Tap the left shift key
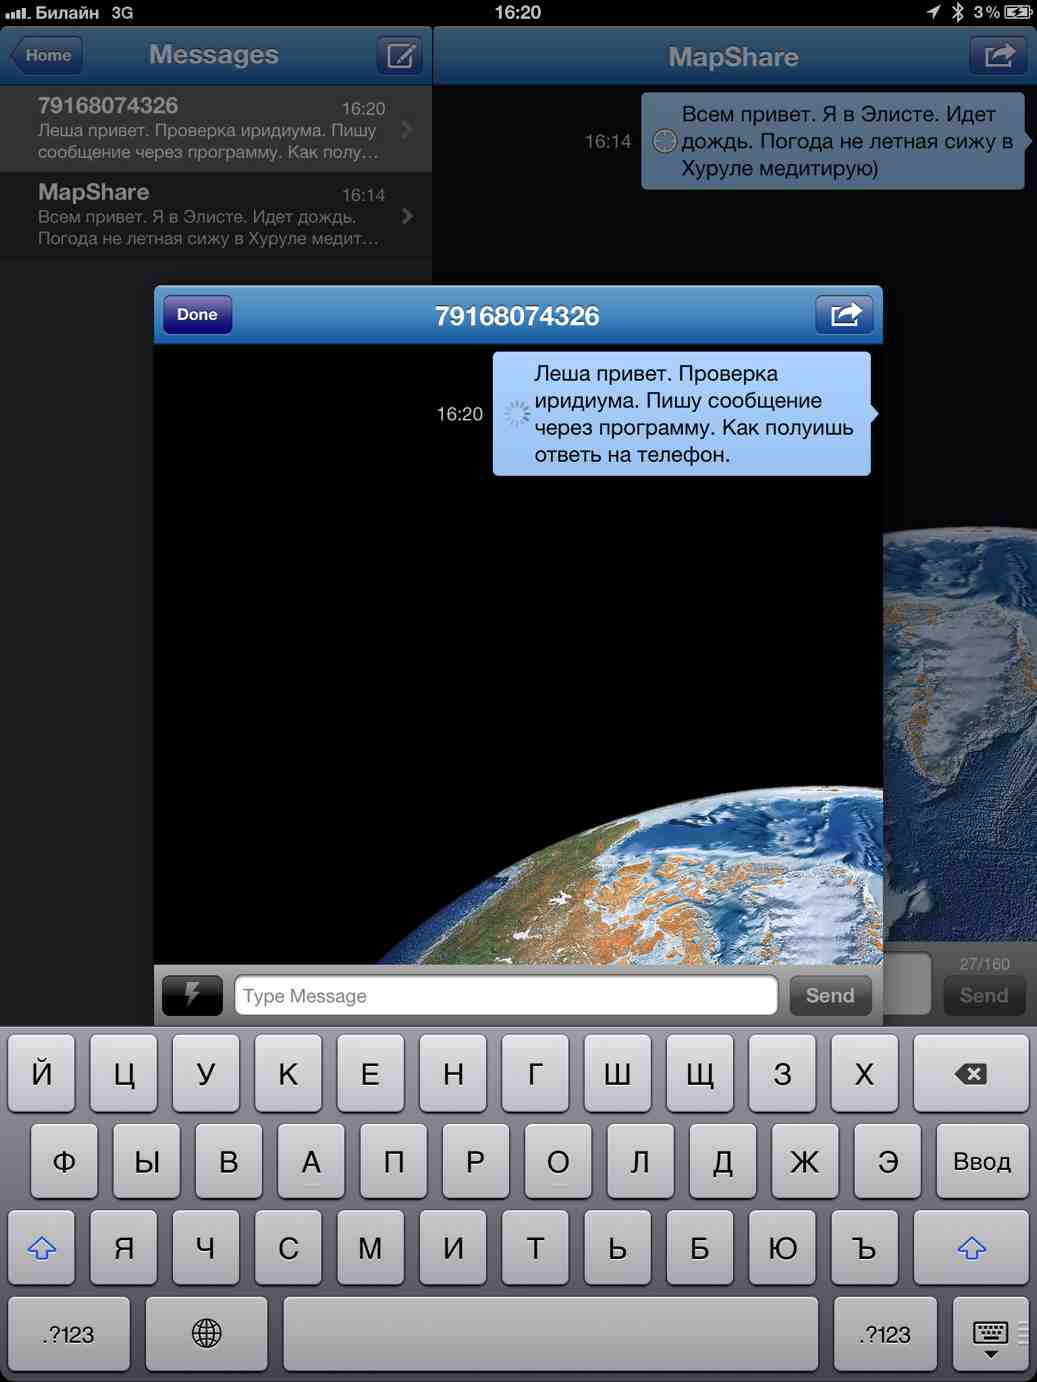 tap(41, 1248)
